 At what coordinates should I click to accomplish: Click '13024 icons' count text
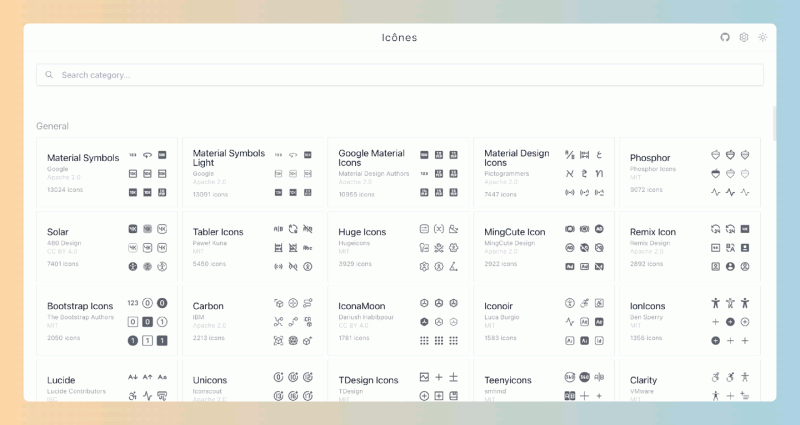pos(65,190)
